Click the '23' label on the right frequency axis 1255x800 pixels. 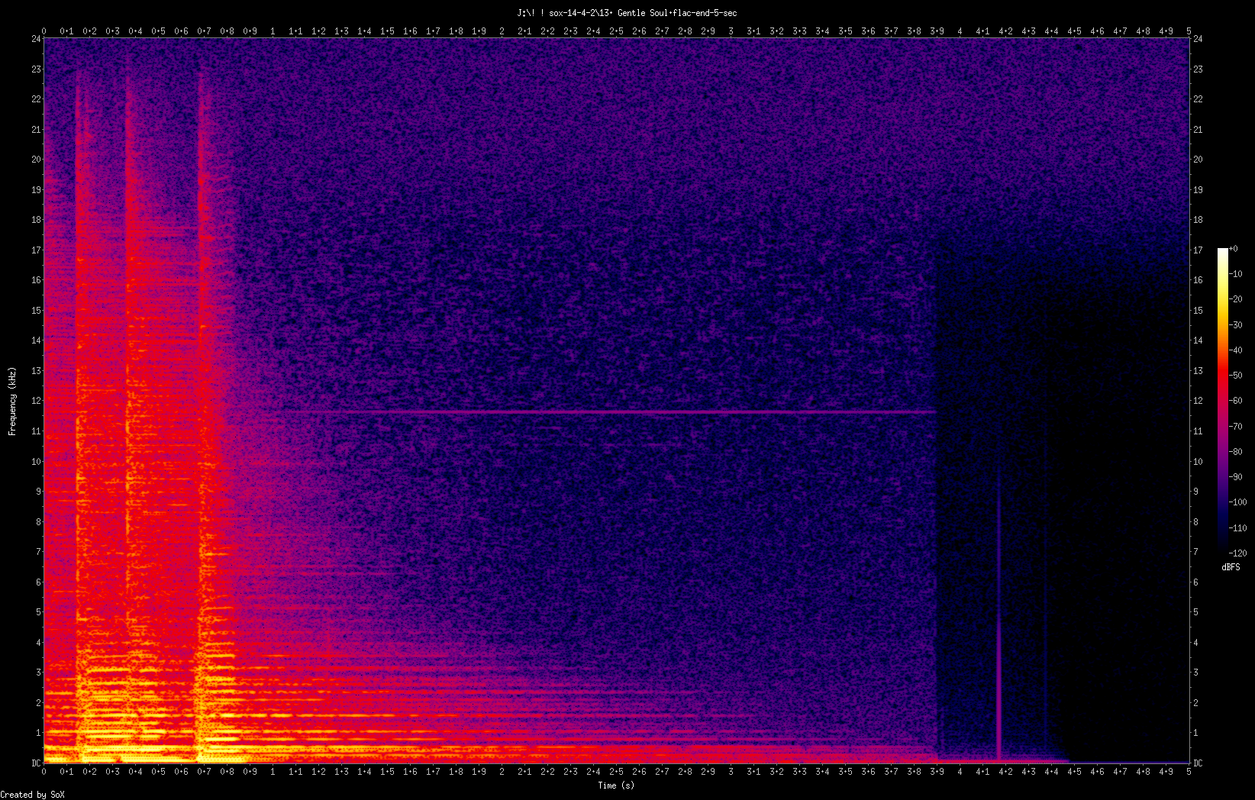click(1199, 69)
